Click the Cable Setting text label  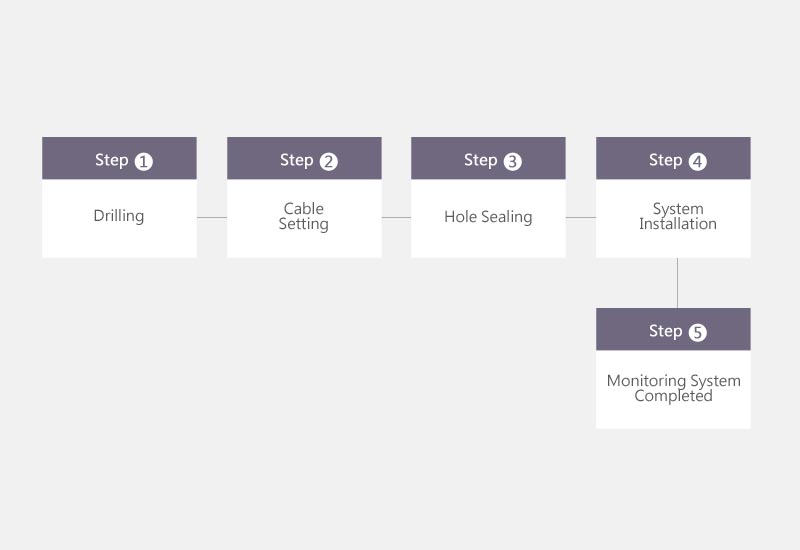(304, 216)
